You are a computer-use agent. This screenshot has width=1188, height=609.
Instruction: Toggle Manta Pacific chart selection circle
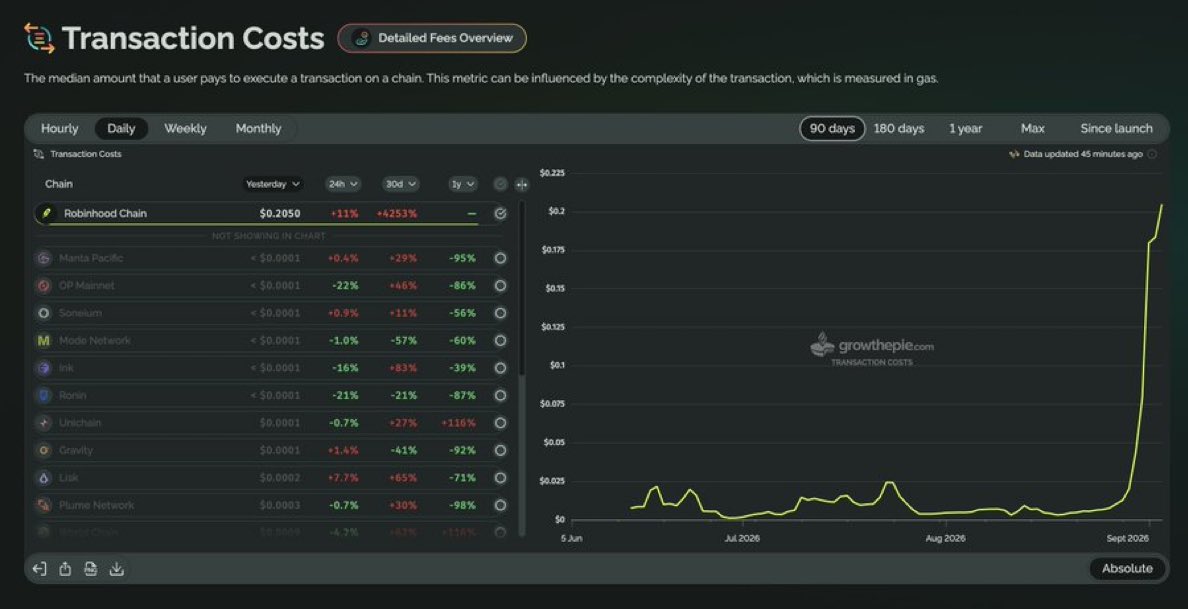[x=501, y=258]
